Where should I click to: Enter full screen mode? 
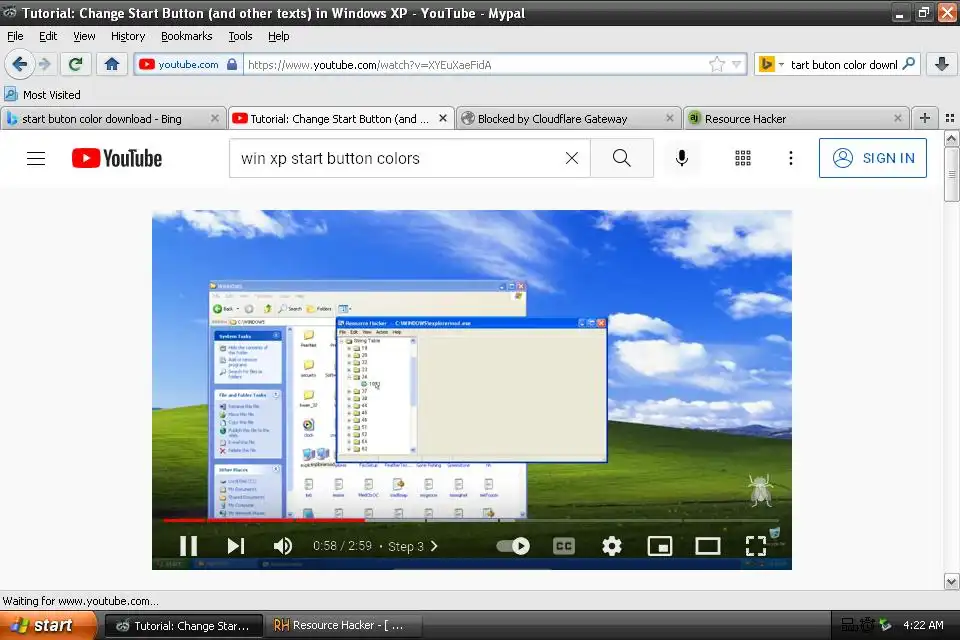pos(756,546)
